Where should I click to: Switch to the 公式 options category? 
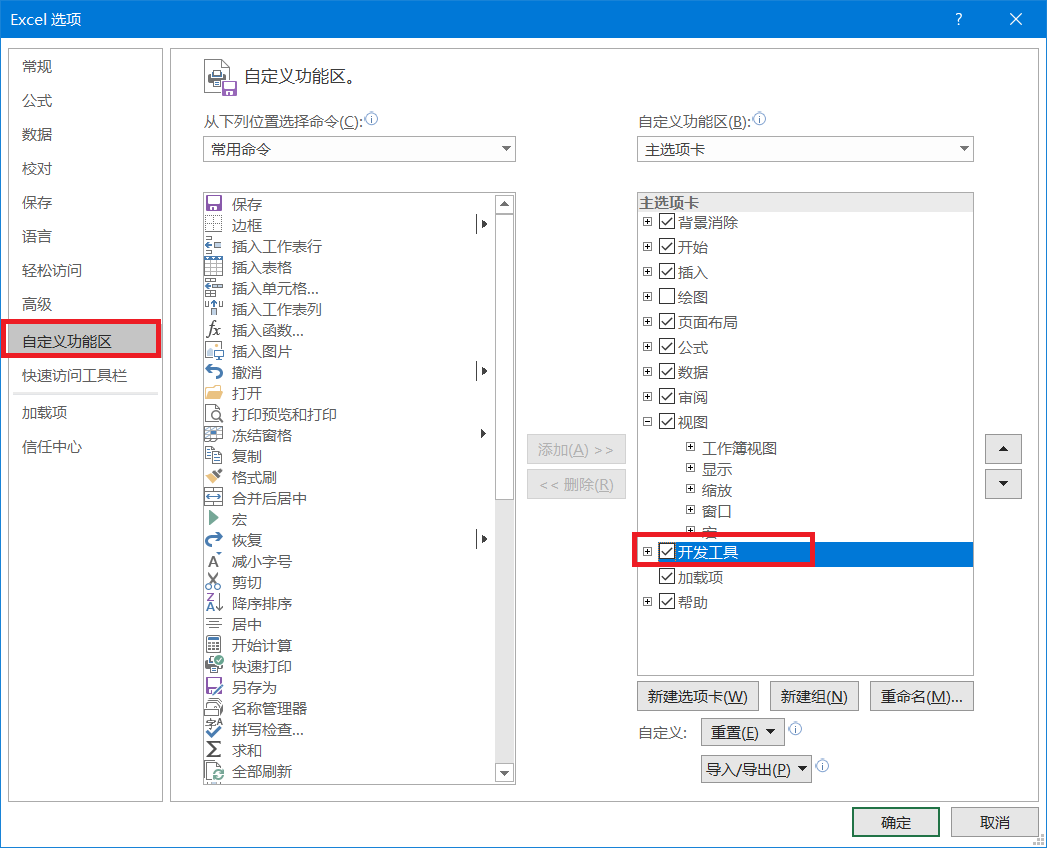click(x=85, y=101)
